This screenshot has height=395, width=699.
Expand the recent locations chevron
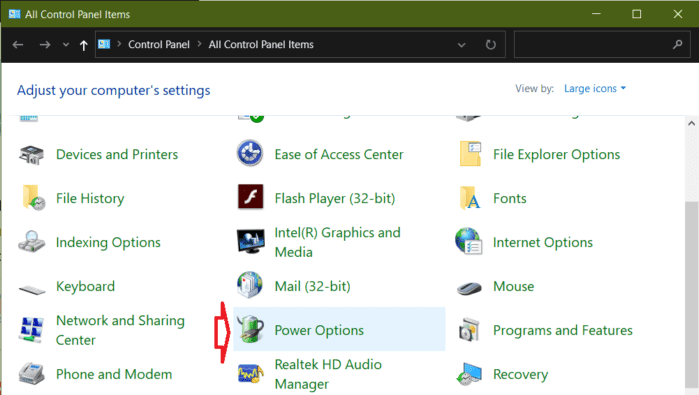point(66,45)
